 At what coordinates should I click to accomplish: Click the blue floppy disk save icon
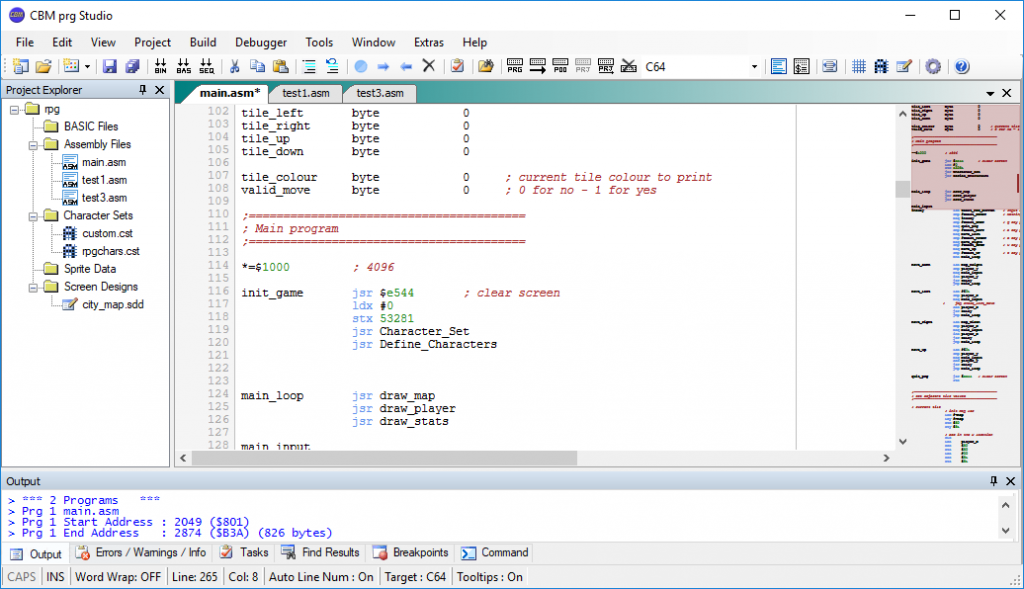pos(110,67)
